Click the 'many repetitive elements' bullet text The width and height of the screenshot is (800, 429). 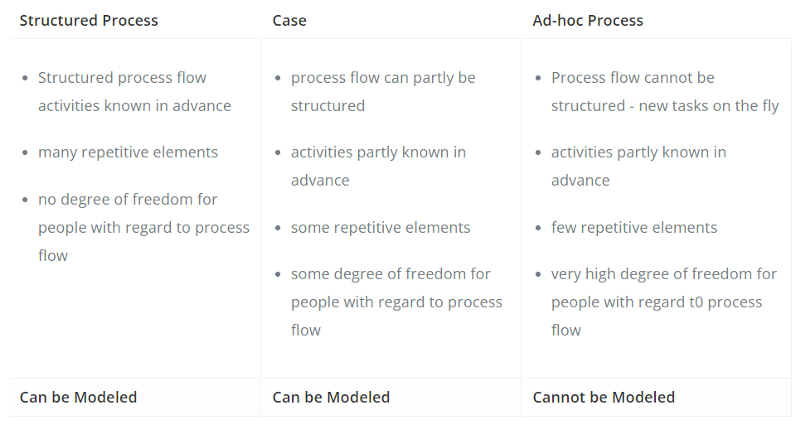coord(128,152)
